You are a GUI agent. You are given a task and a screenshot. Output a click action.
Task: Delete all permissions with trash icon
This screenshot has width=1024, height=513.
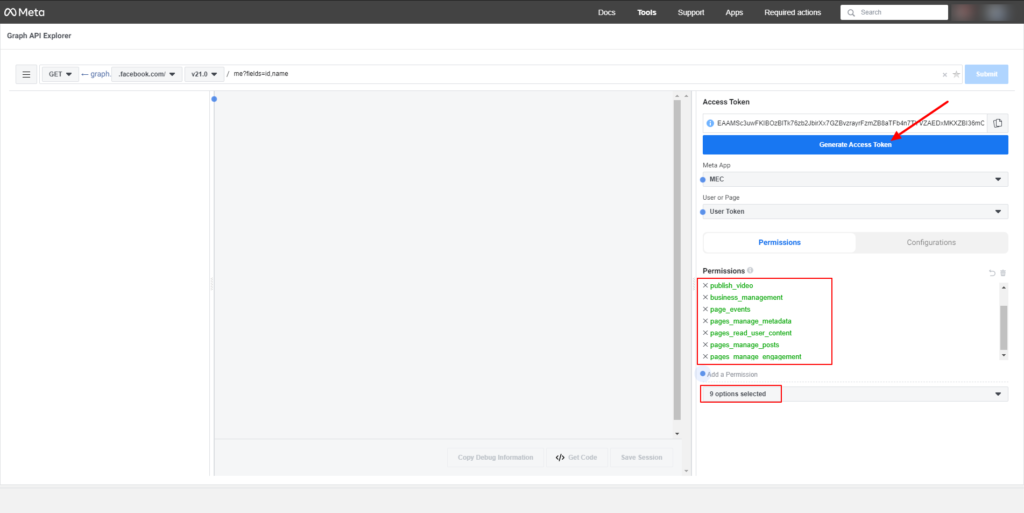(1002, 272)
